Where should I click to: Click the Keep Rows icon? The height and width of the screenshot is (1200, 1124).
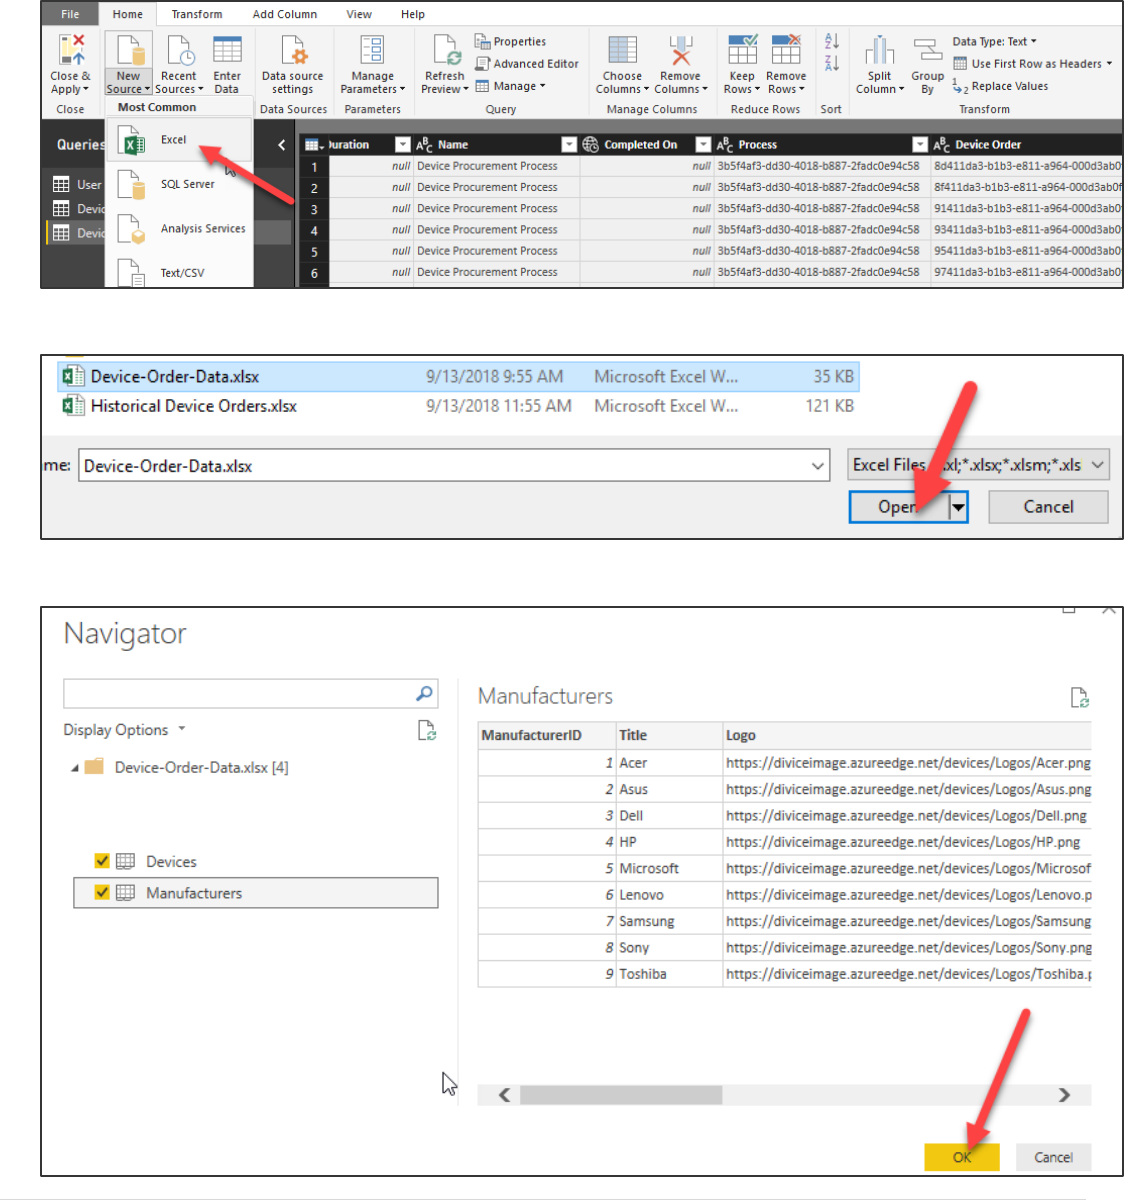[742, 49]
